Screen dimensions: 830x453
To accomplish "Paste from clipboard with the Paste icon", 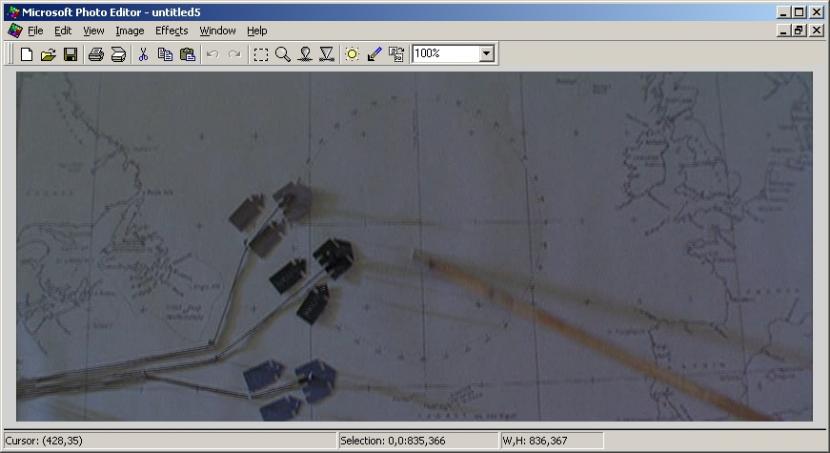I will tap(187, 54).
